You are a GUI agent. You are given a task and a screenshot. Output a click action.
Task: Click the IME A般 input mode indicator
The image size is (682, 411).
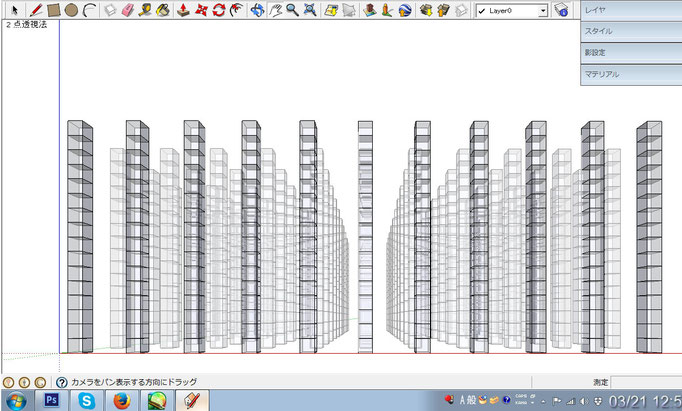[x=468, y=400]
